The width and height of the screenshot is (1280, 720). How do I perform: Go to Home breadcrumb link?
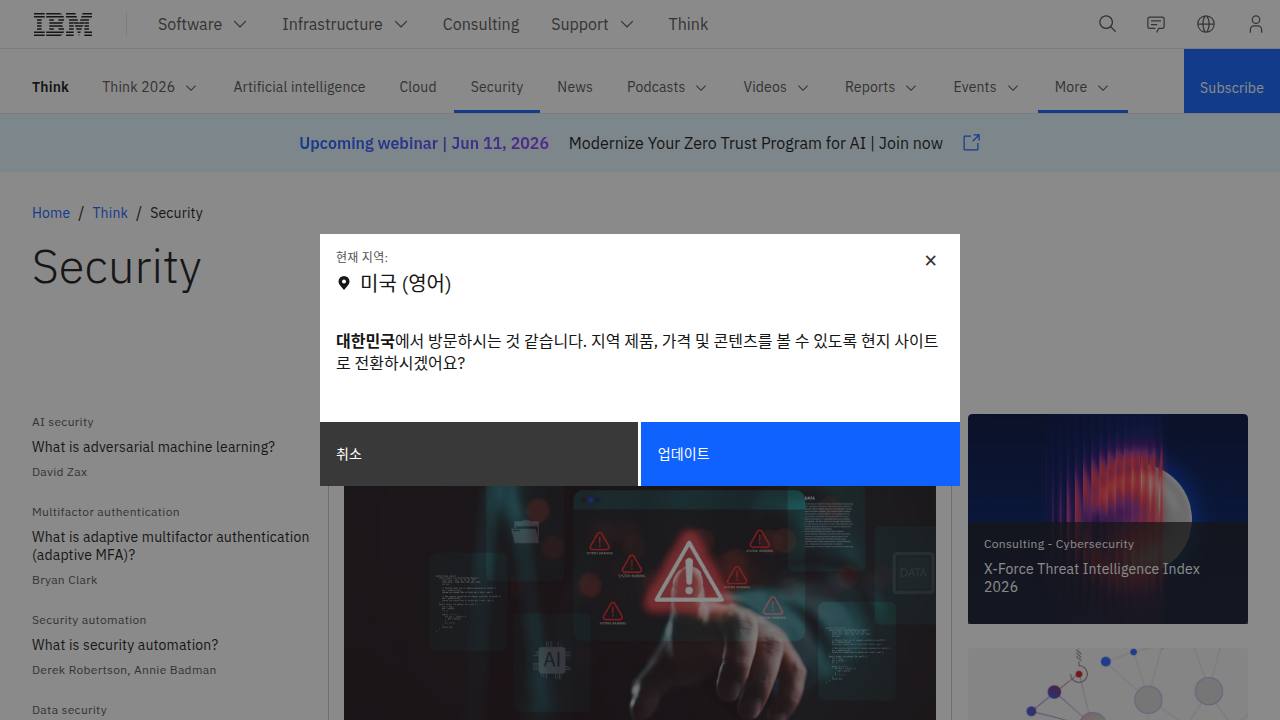51,213
